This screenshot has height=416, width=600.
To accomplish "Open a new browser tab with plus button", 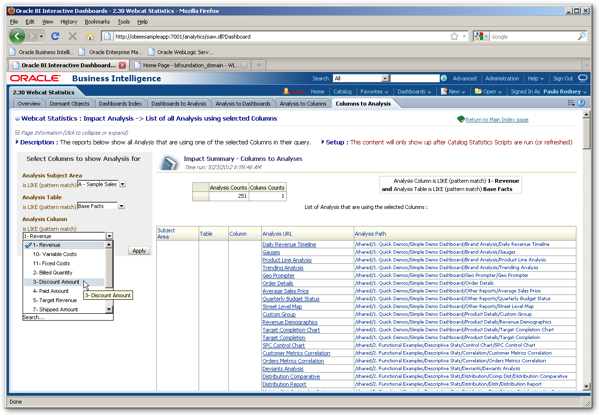I will (259, 65).
